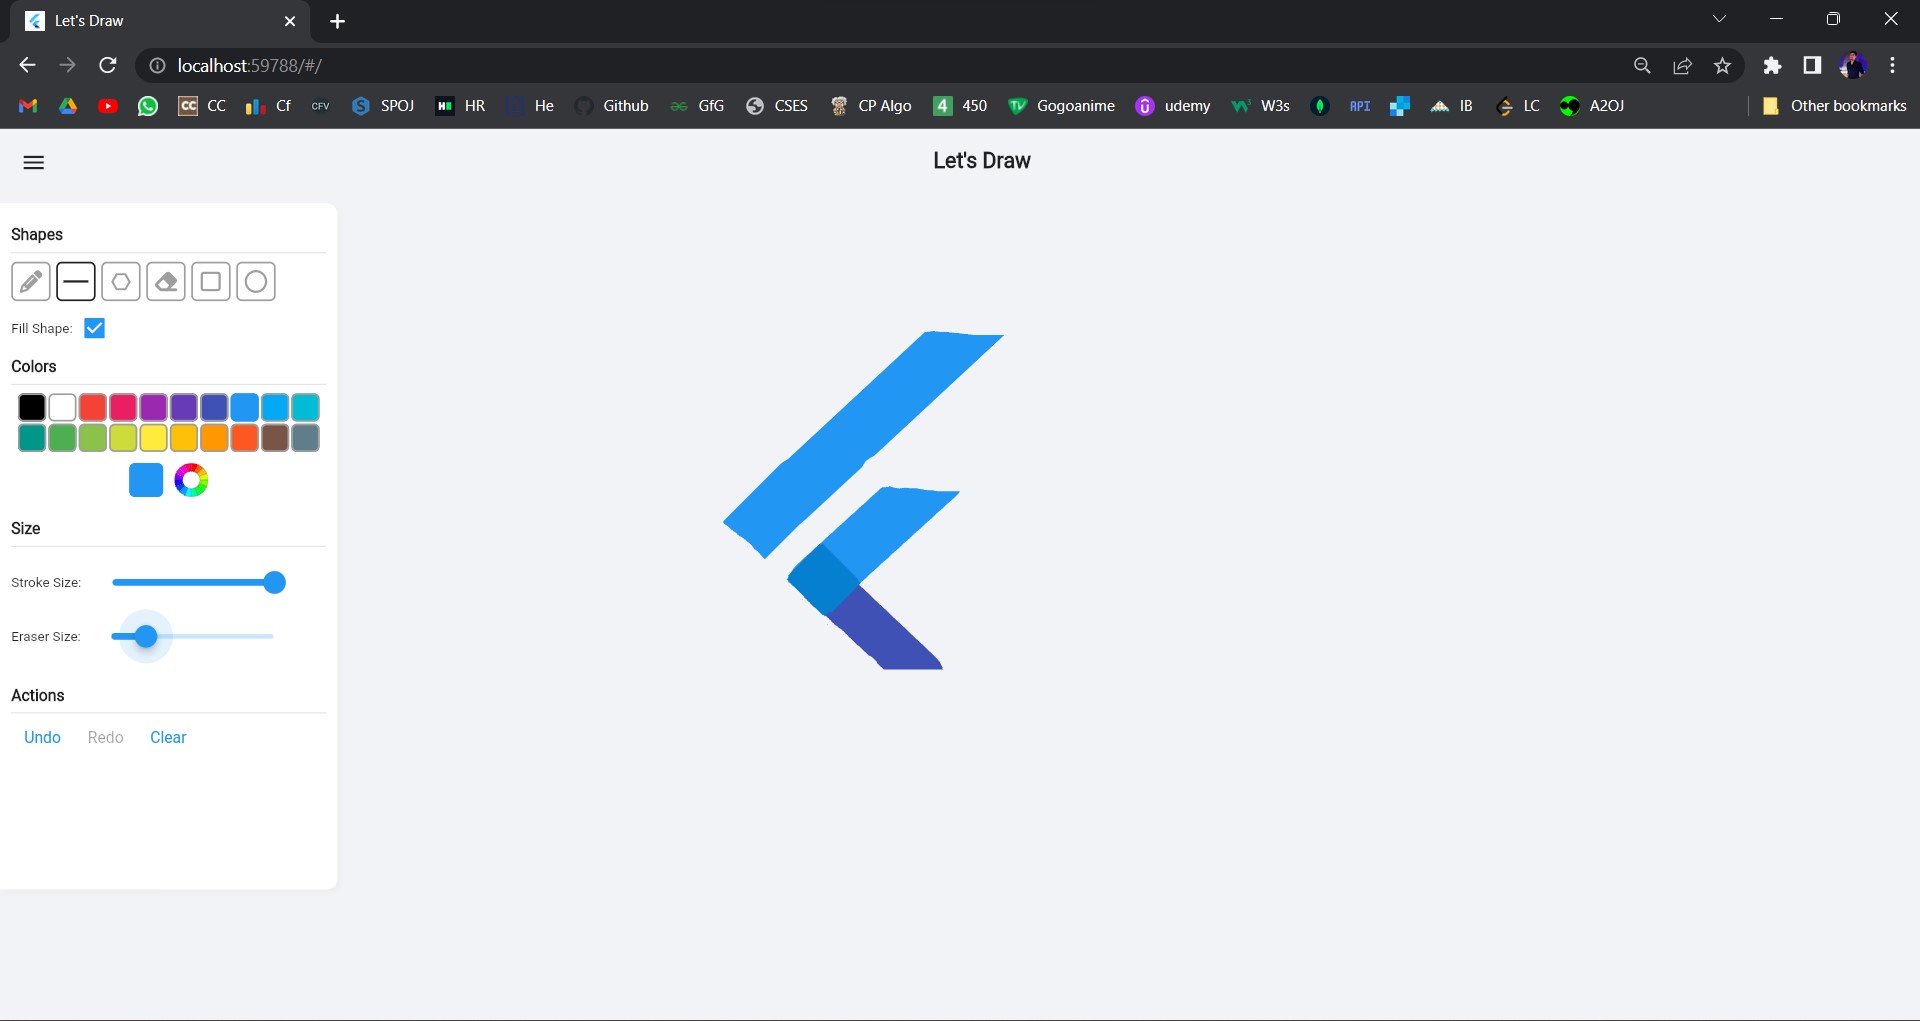Pick the black color swatch

click(32, 407)
